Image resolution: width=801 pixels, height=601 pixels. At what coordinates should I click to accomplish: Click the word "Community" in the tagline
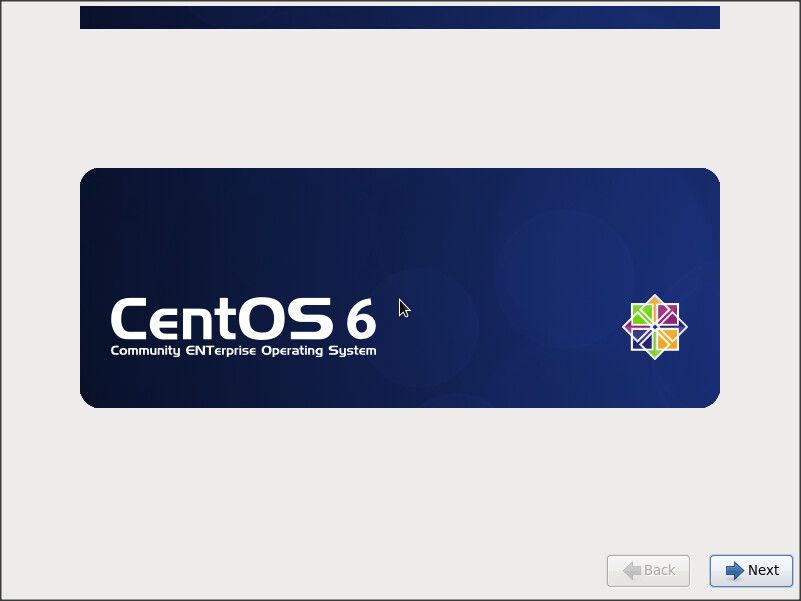click(x=144, y=351)
